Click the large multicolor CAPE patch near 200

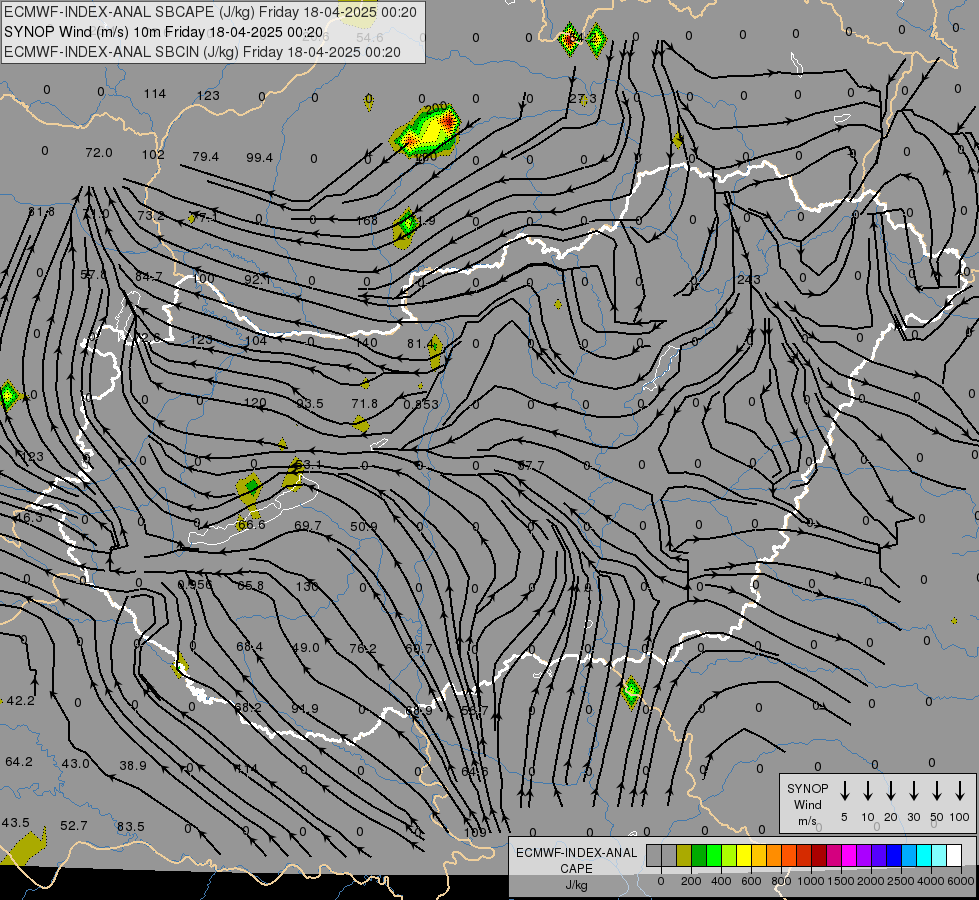[426, 132]
